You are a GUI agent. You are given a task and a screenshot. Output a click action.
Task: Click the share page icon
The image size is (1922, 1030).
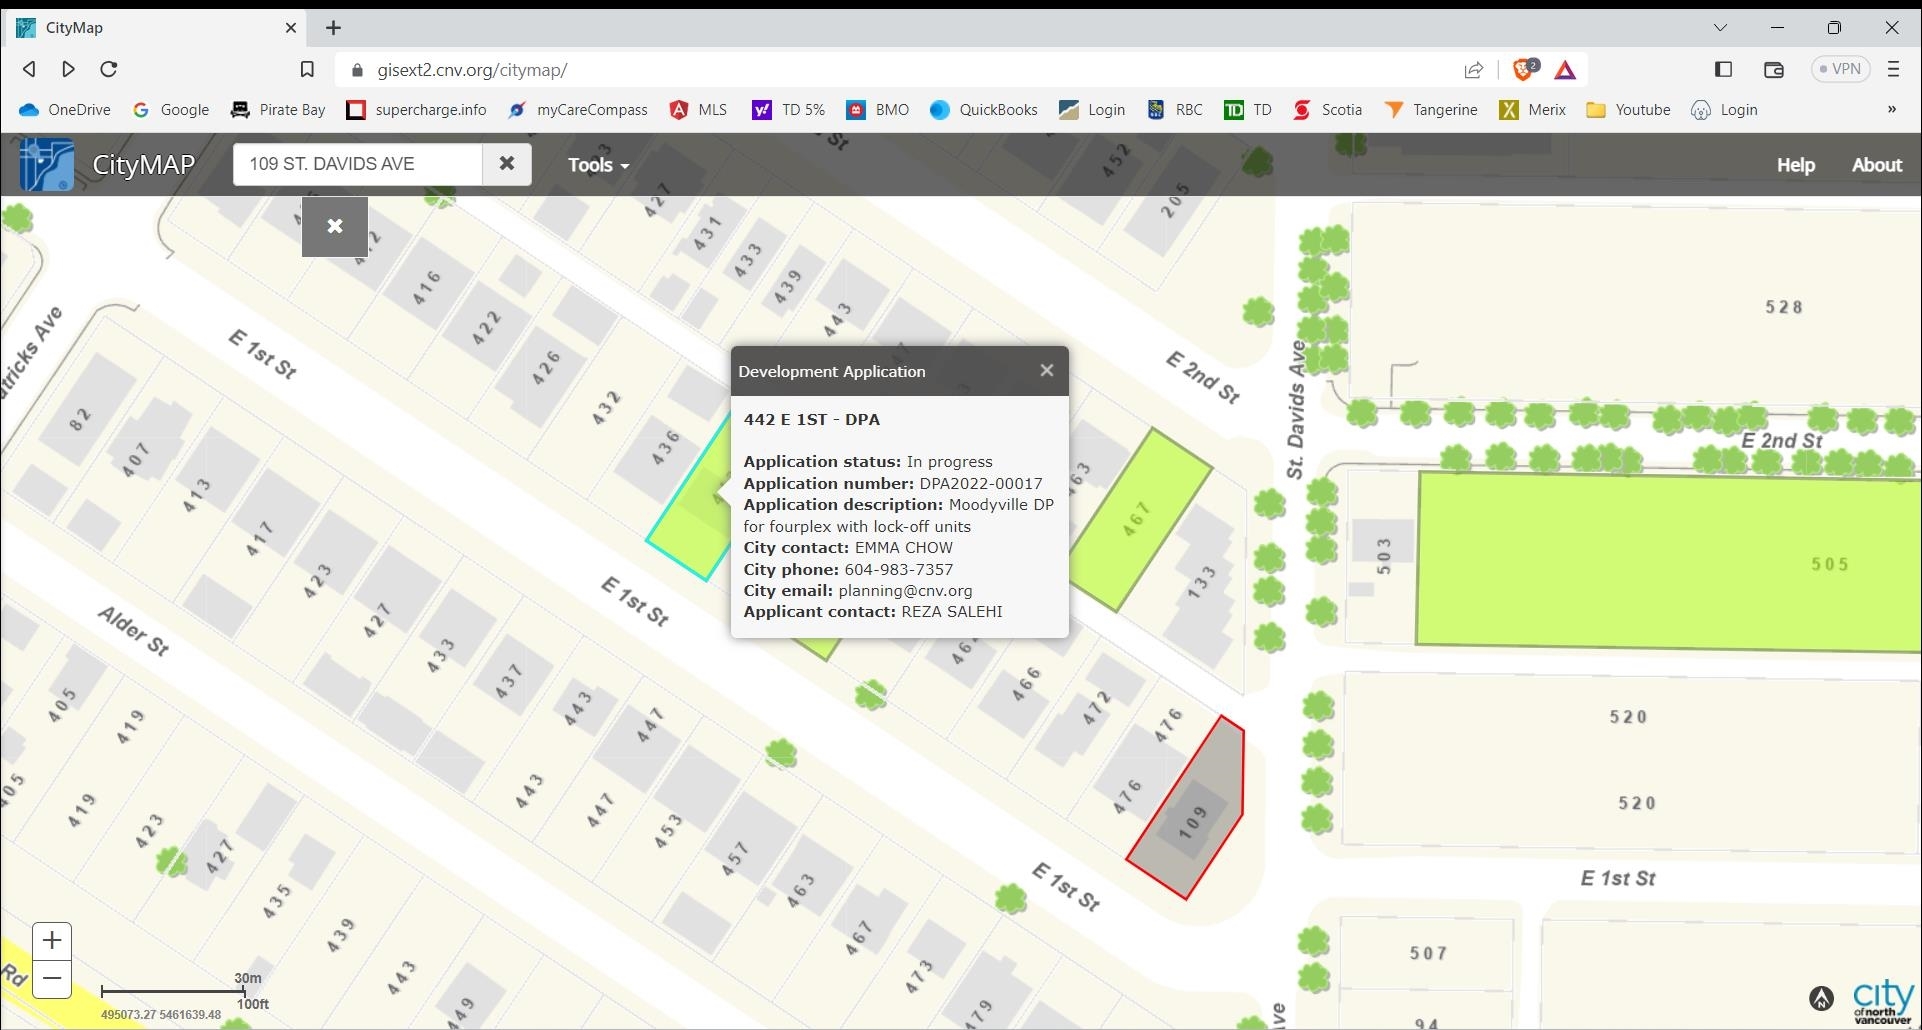pos(1473,70)
